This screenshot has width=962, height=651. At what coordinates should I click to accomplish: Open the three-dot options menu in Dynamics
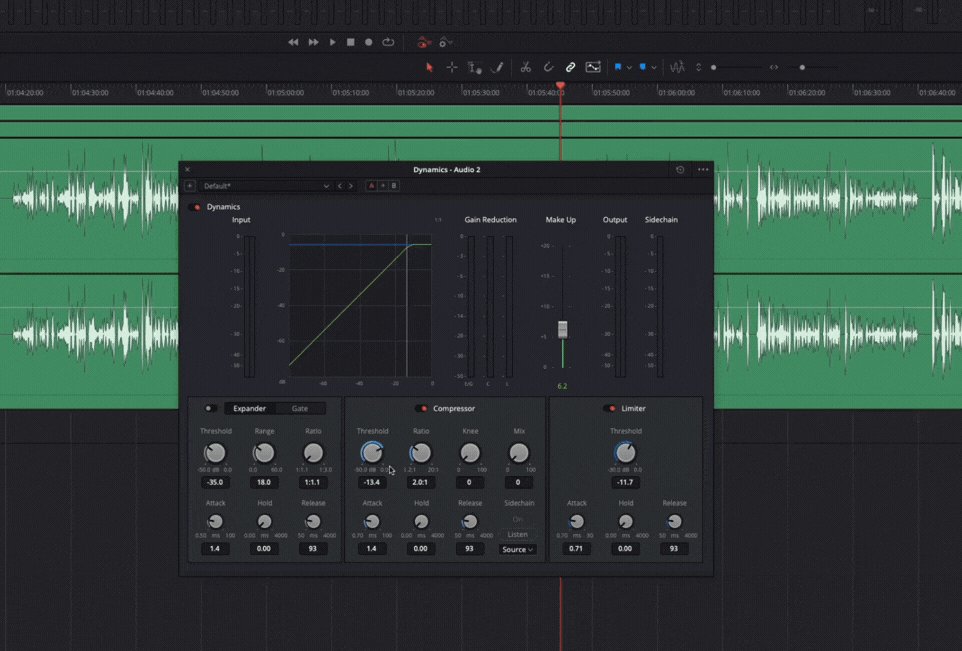click(x=703, y=169)
